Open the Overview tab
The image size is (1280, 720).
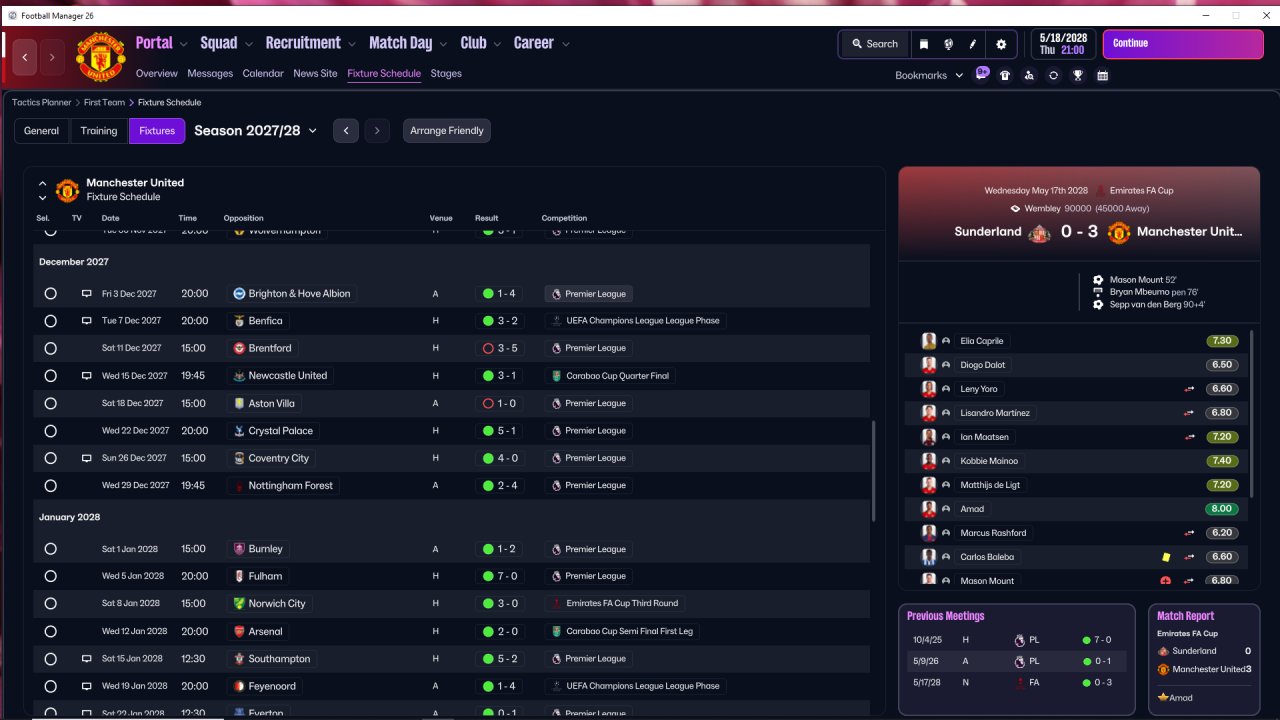pyautogui.click(x=157, y=74)
